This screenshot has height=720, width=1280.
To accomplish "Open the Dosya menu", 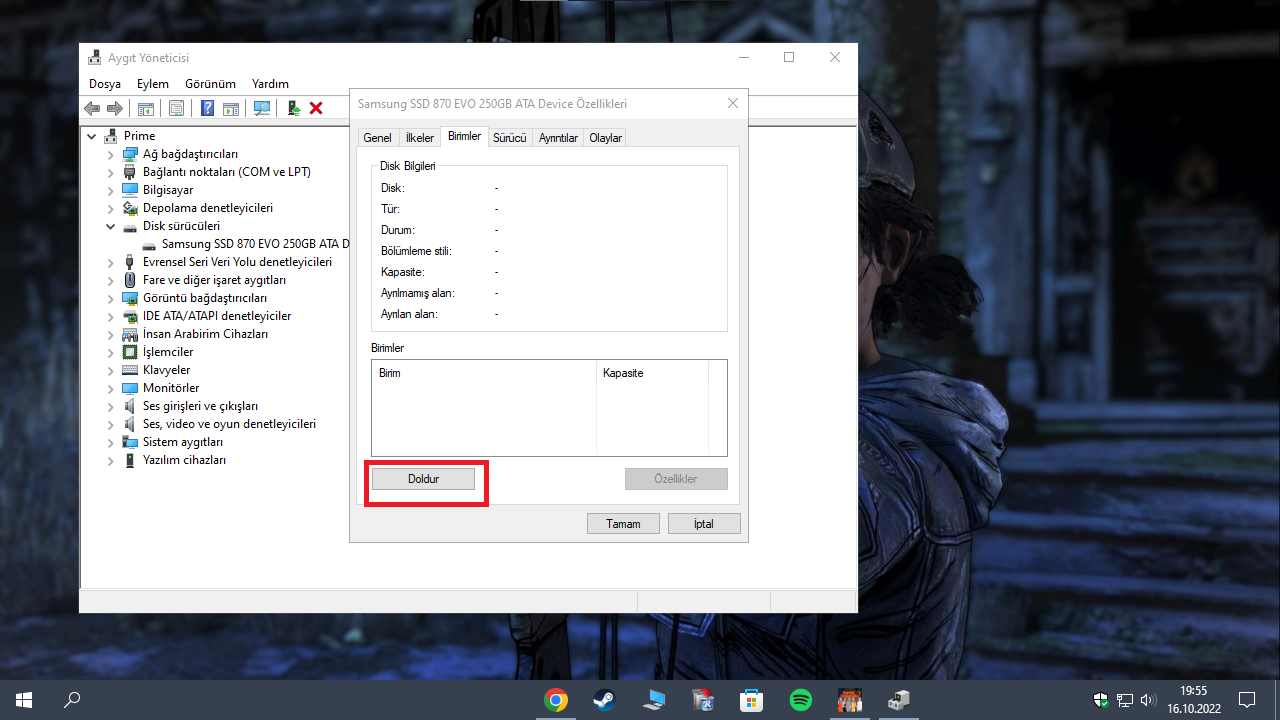I will point(105,84).
